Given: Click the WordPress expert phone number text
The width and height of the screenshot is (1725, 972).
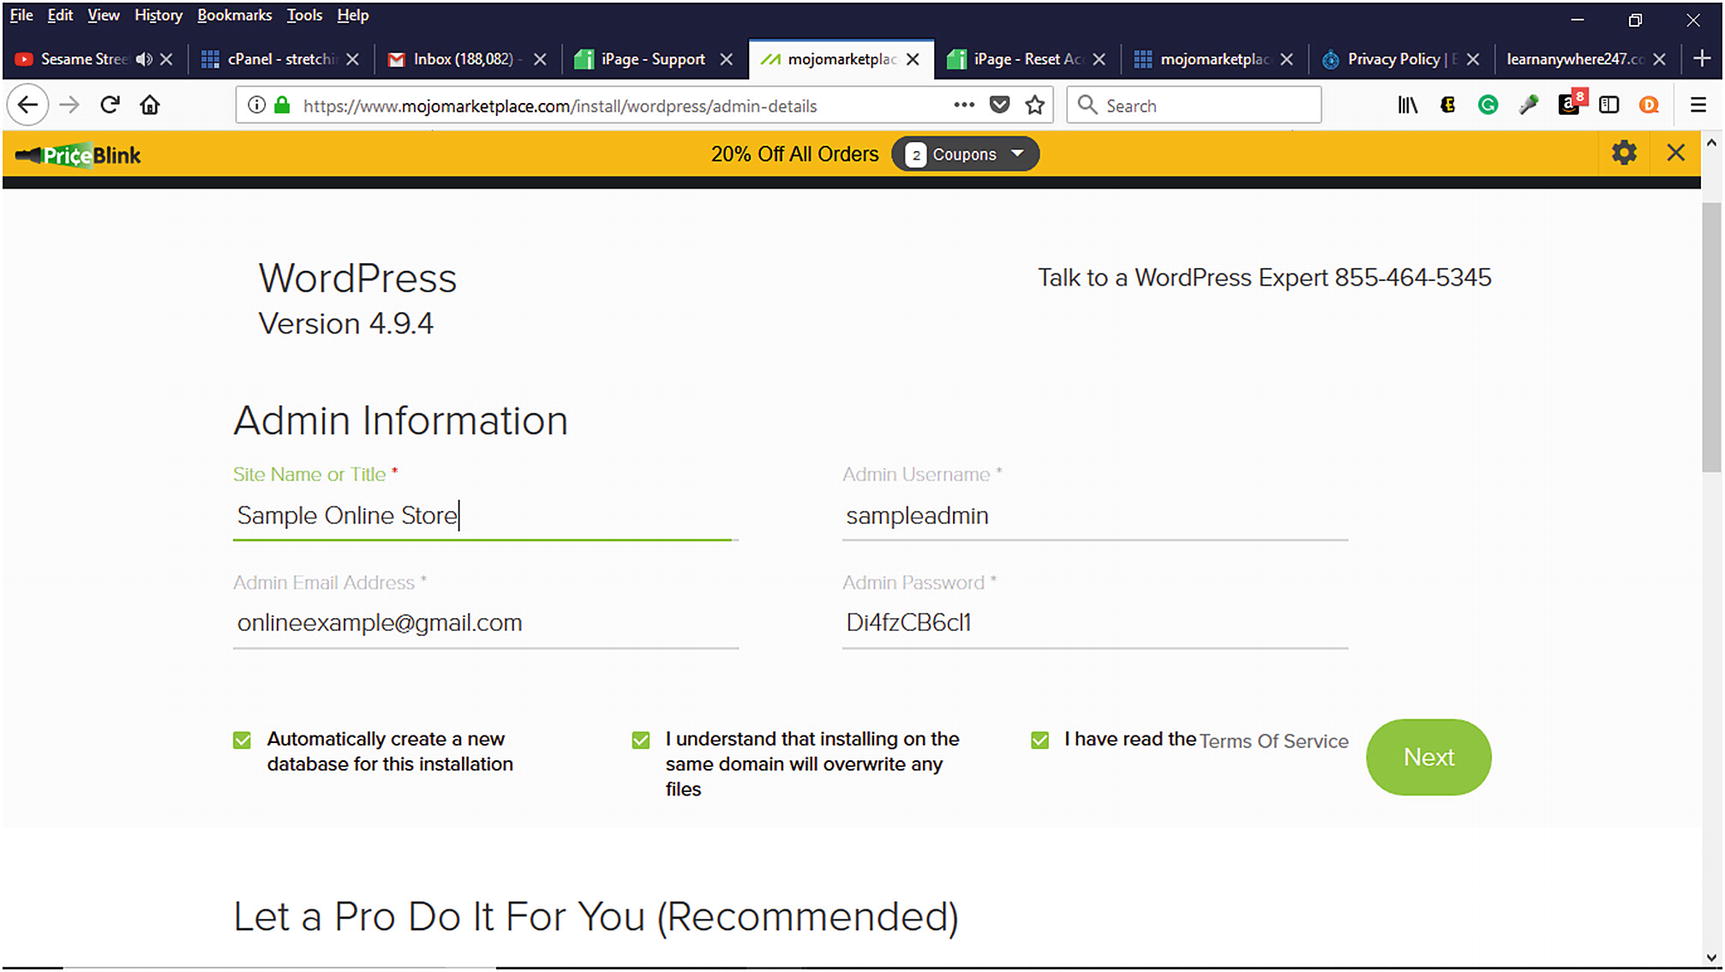Looking at the screenshot, I should tap(1412, 278).
